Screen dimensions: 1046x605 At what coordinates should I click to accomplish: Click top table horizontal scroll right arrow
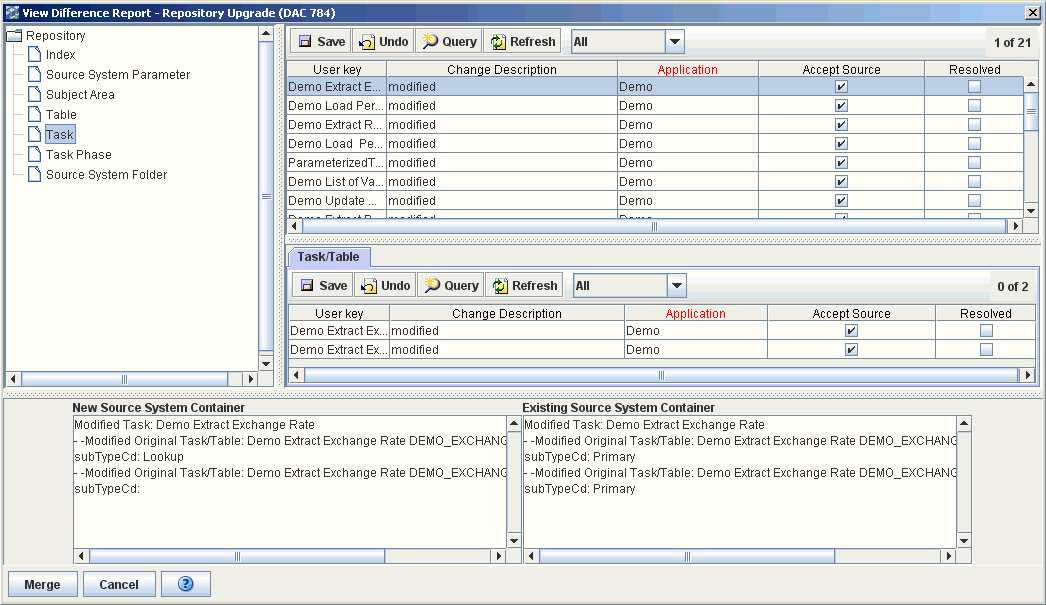pyautogui.click(x=1015, y=226)
